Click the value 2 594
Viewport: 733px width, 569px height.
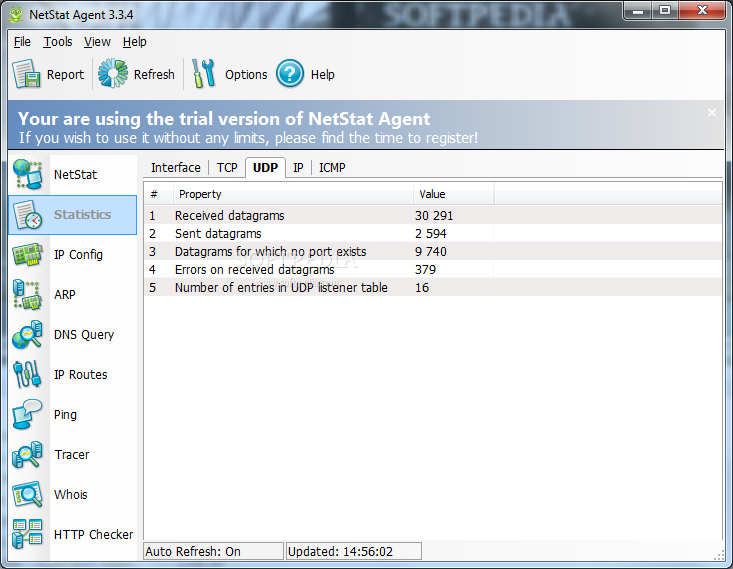pyautogui.click(x=431, y=233)
